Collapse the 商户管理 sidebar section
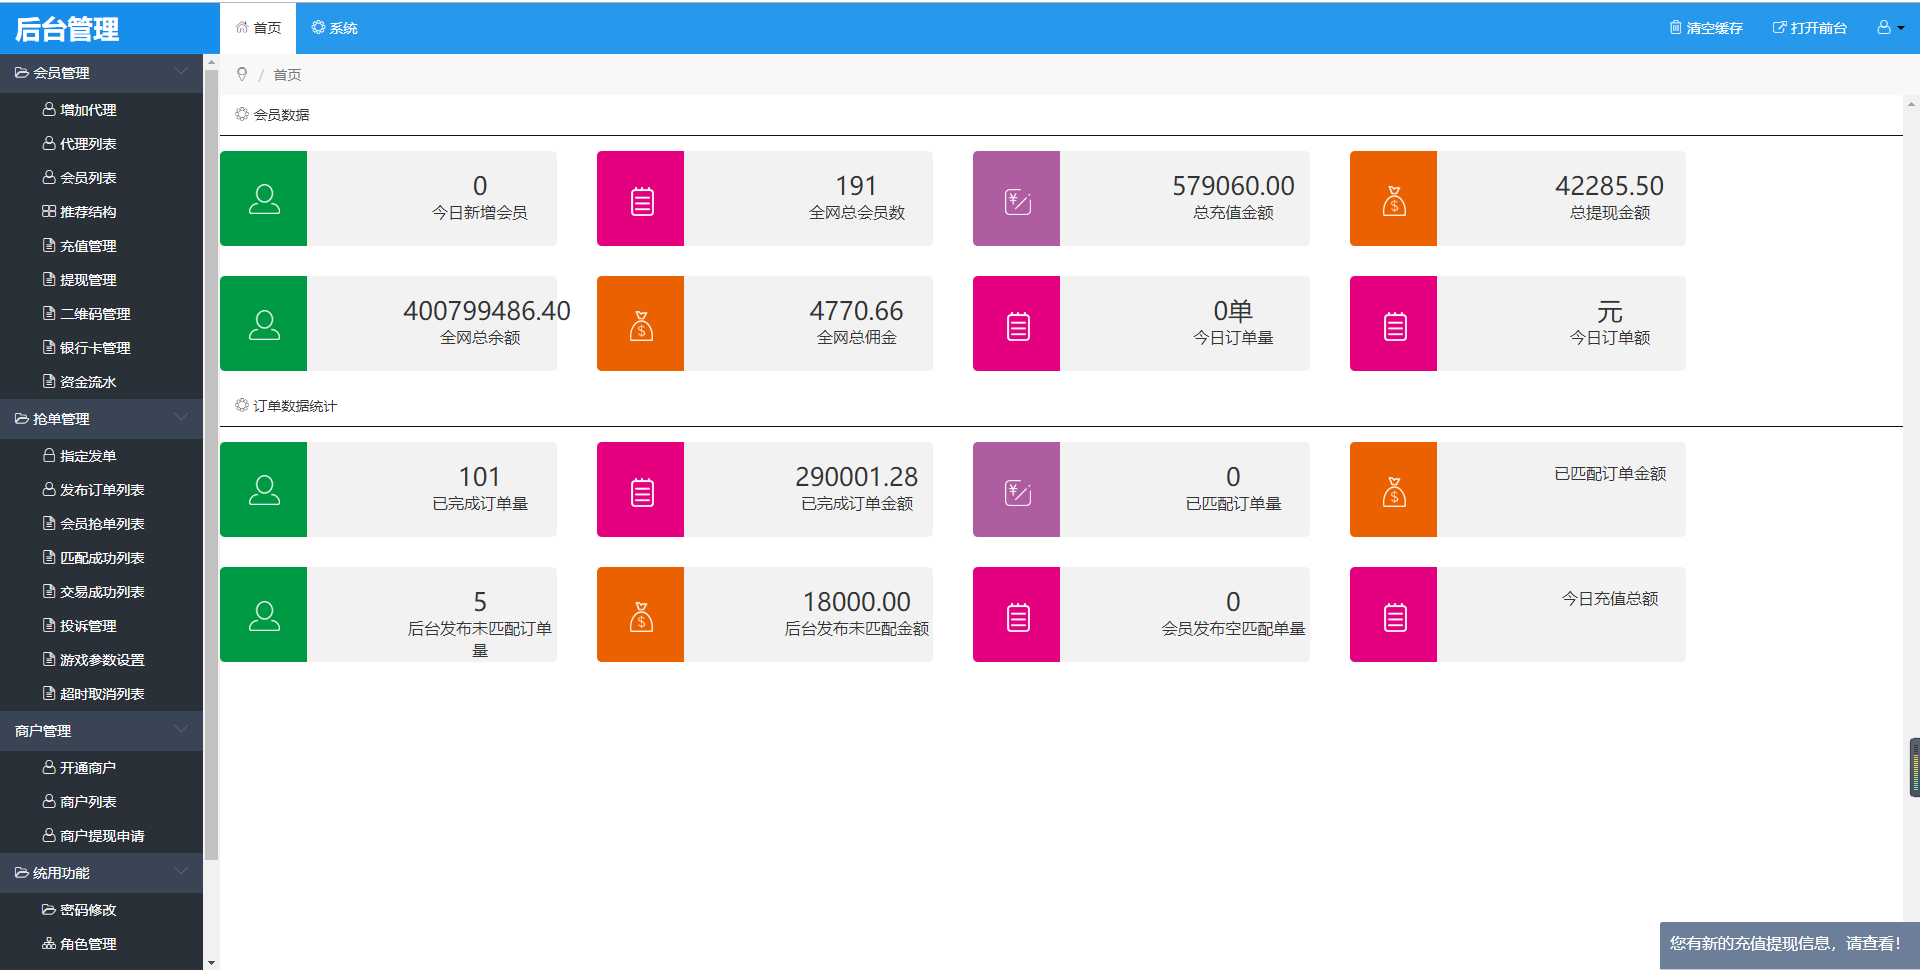1920x970 pixels. pyautogui.click(x=101, y=731)
